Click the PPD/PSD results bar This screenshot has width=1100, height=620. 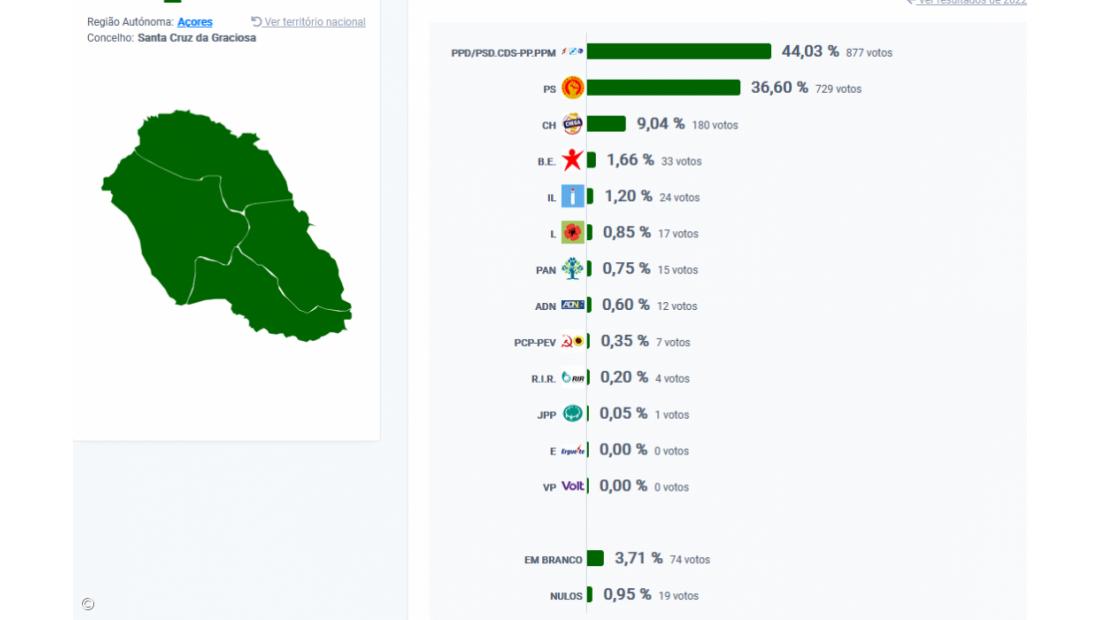coord(680,51)
